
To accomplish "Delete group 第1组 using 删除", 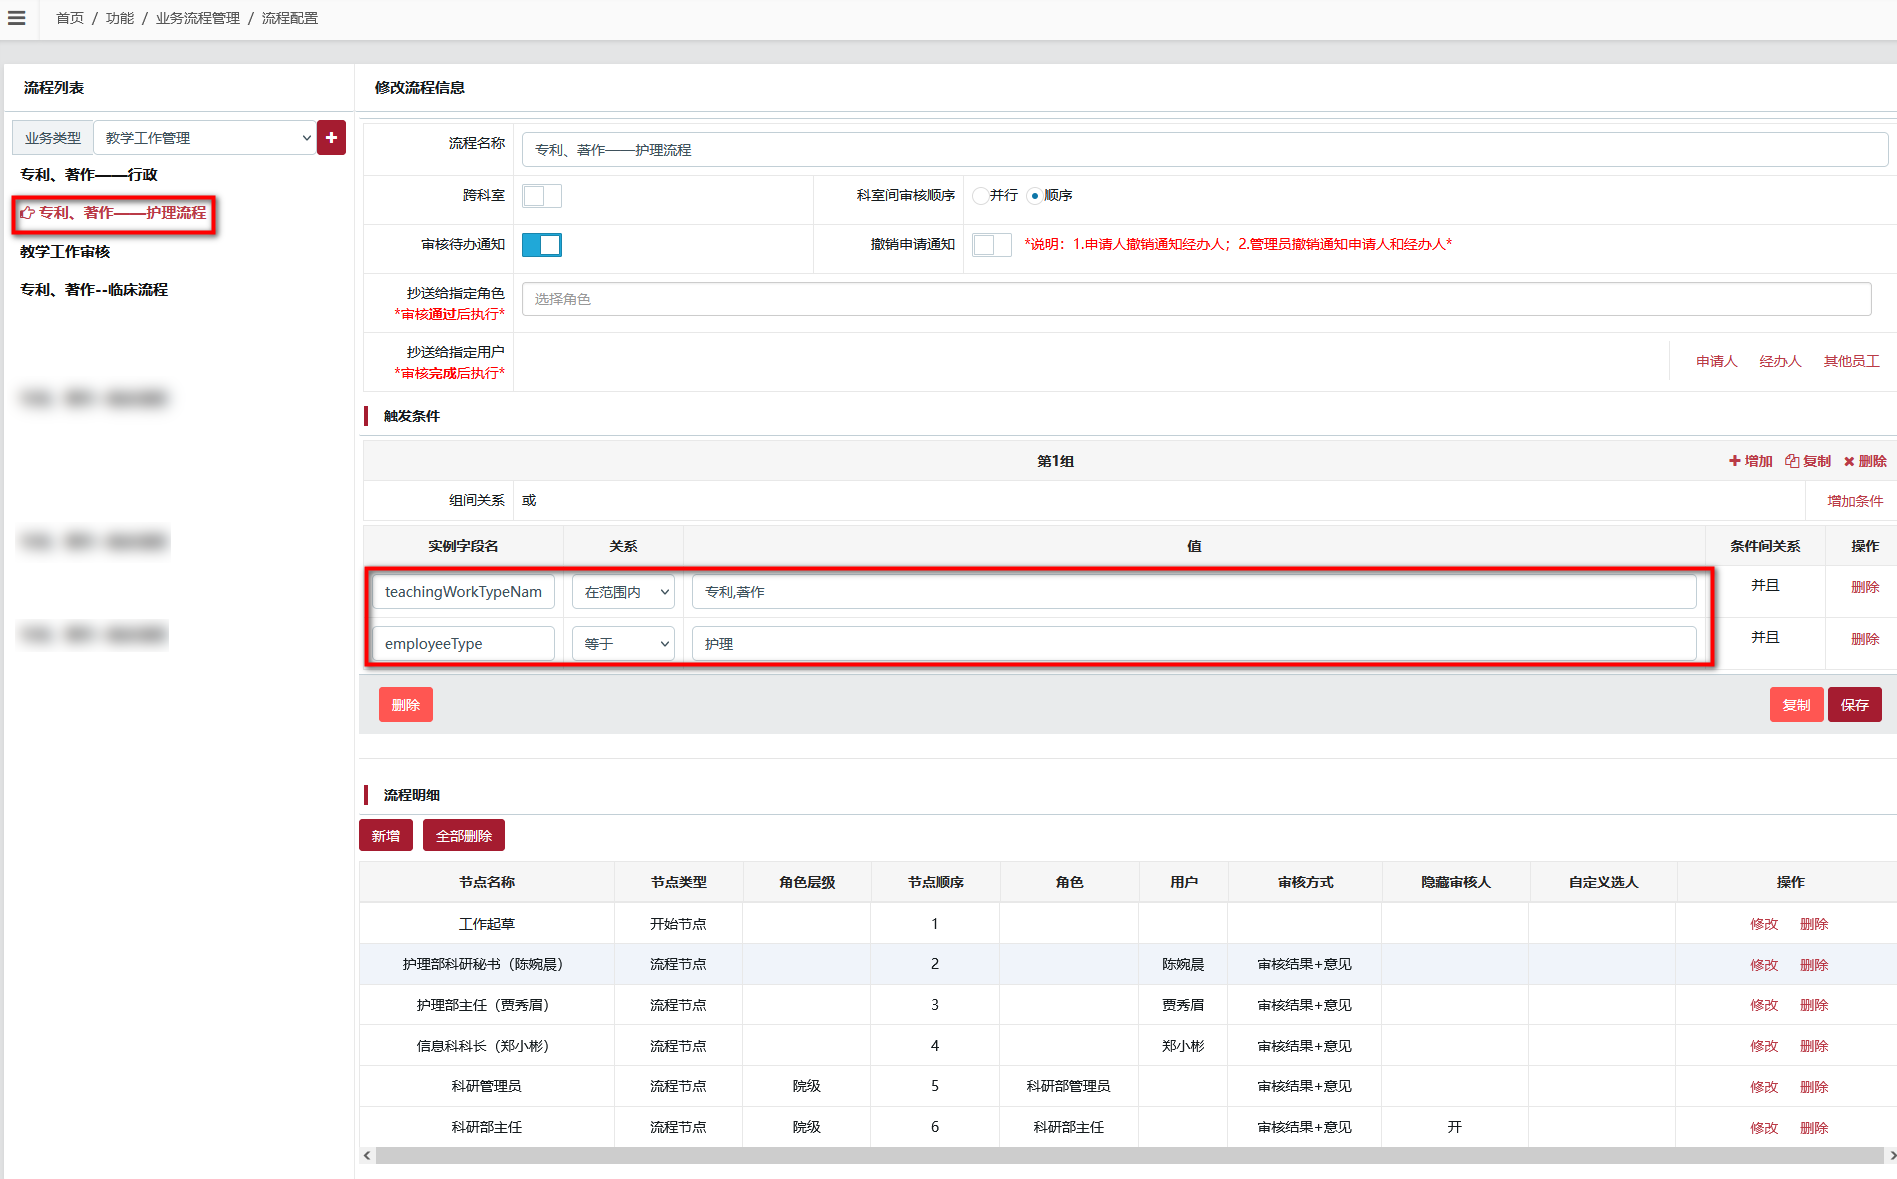I will pyautogui.click(x=1865, y=461).
